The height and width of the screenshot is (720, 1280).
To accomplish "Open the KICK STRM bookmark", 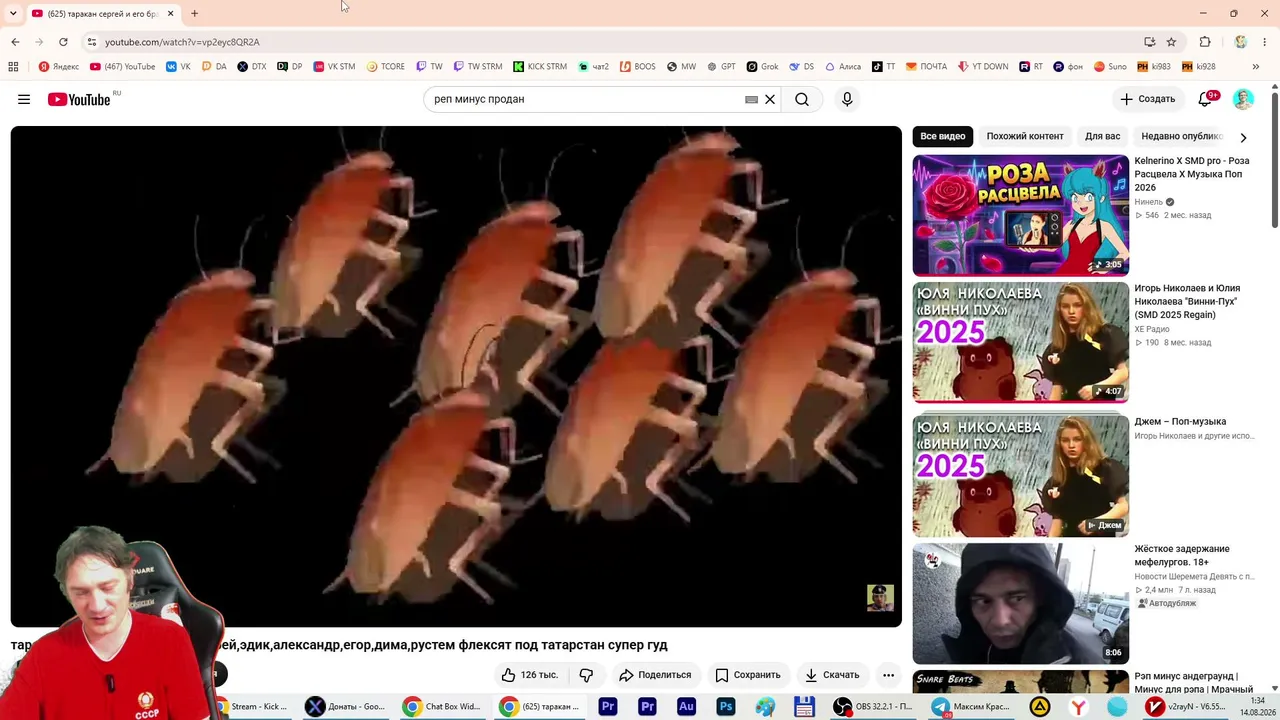I will (540, 67).
